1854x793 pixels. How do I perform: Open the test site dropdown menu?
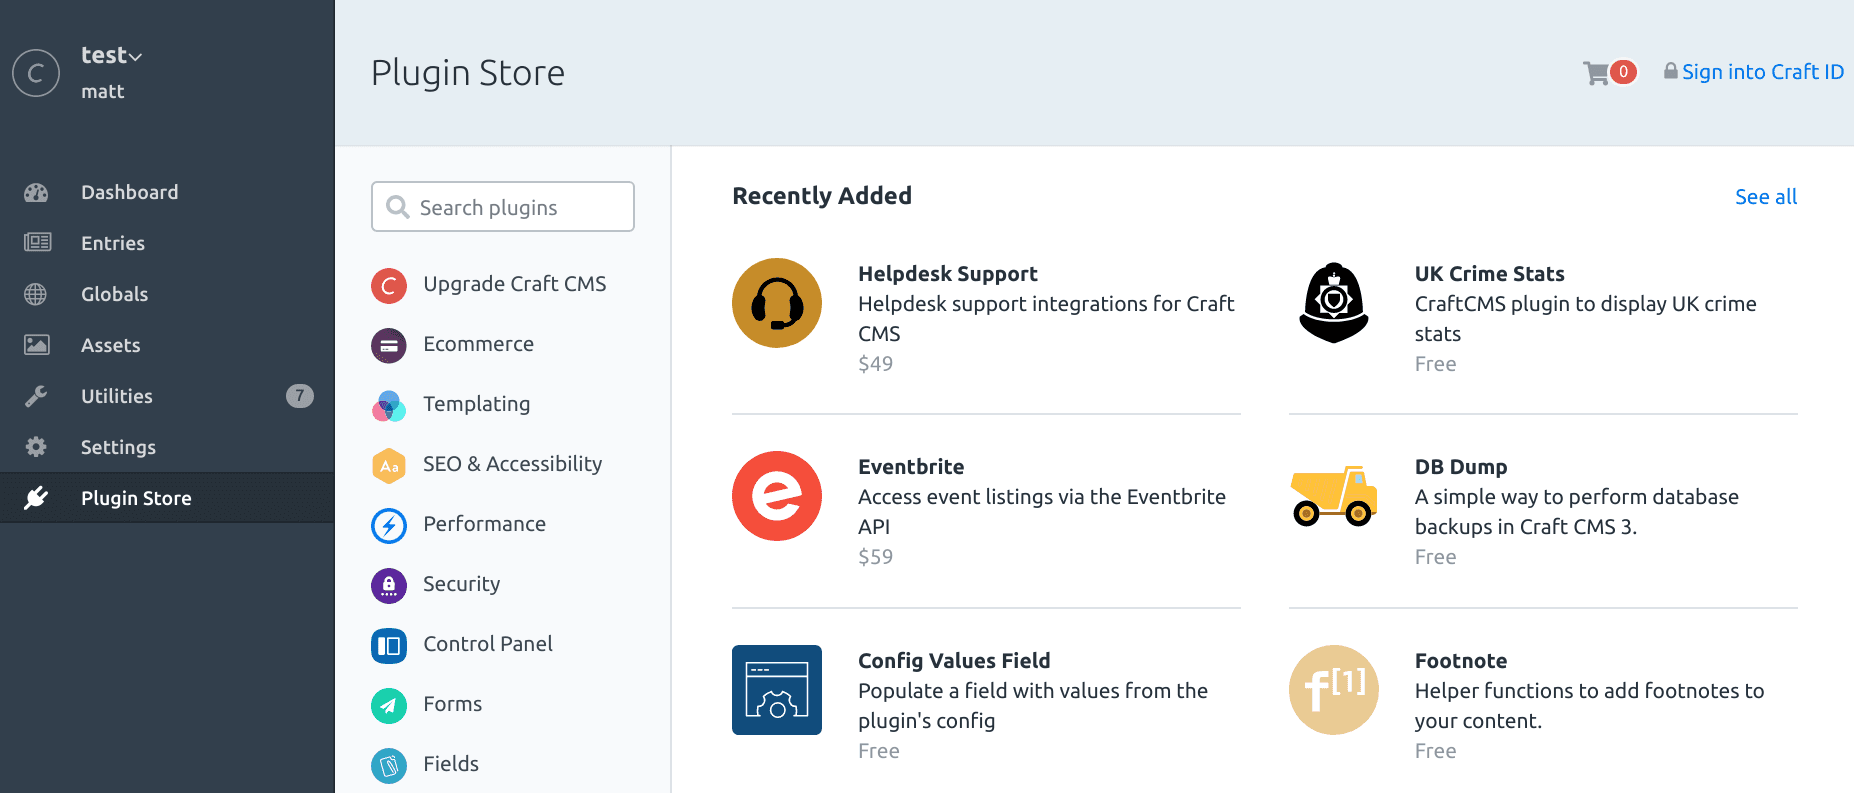(x=112, y=55)
